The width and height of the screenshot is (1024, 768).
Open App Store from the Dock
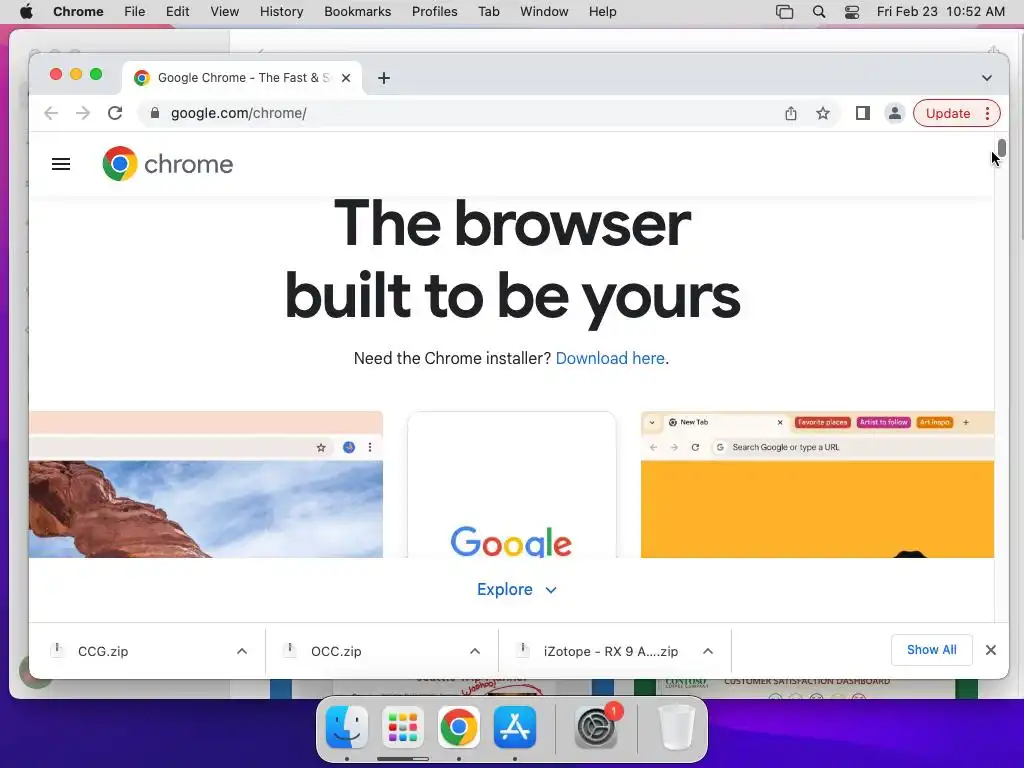[515, 727]
